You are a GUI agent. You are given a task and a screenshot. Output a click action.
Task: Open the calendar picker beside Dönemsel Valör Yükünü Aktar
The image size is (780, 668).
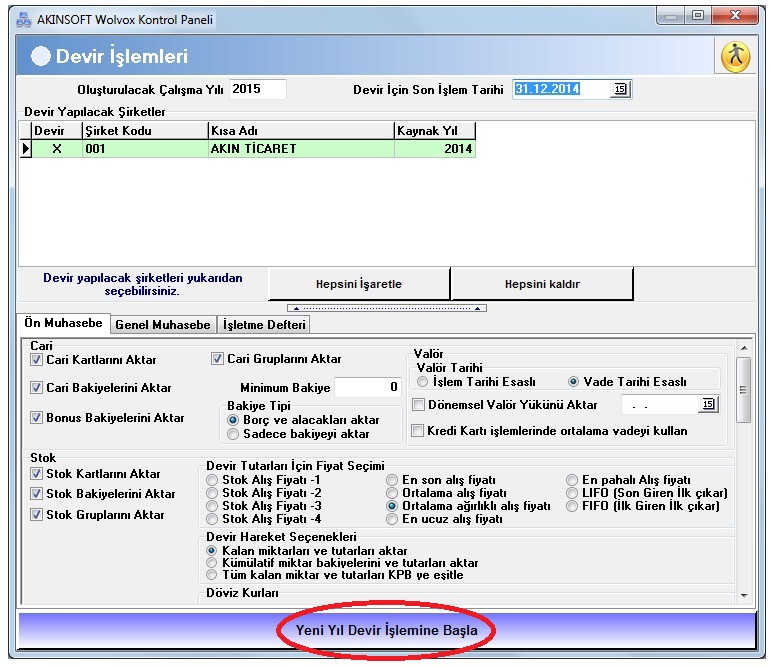[x=708, y=404]
